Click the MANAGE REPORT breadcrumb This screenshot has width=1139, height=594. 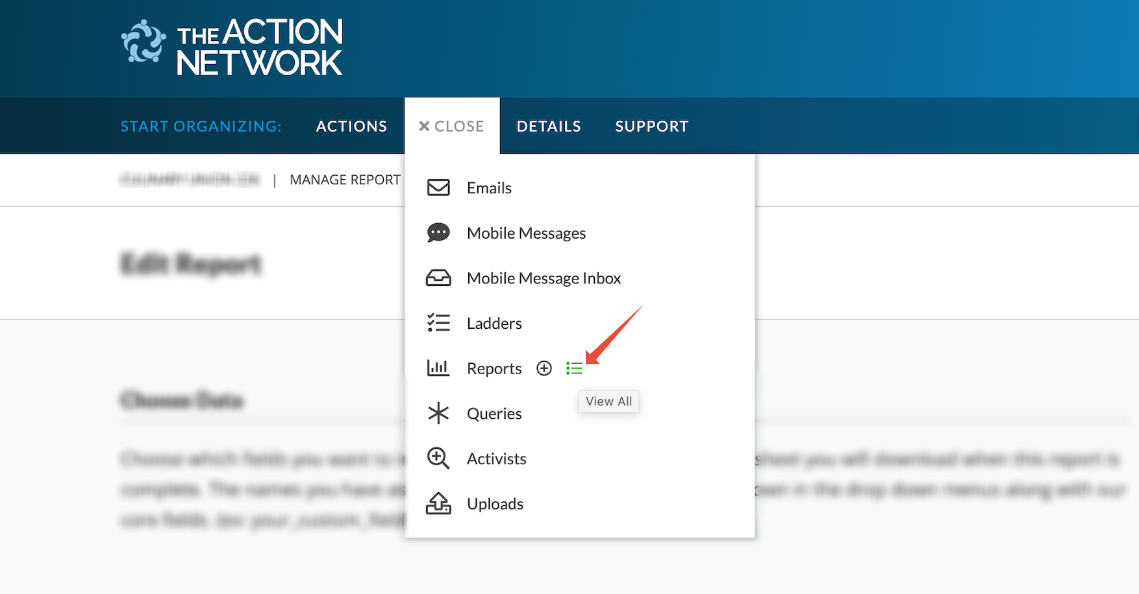pyautogui.click(x=345, y=180)
